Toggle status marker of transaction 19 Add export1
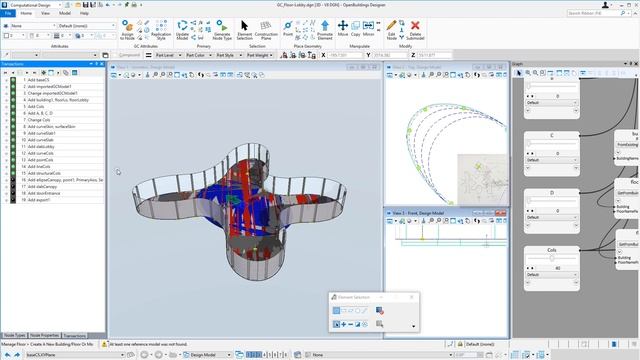 pyautogui.click(x=13, y=200)
